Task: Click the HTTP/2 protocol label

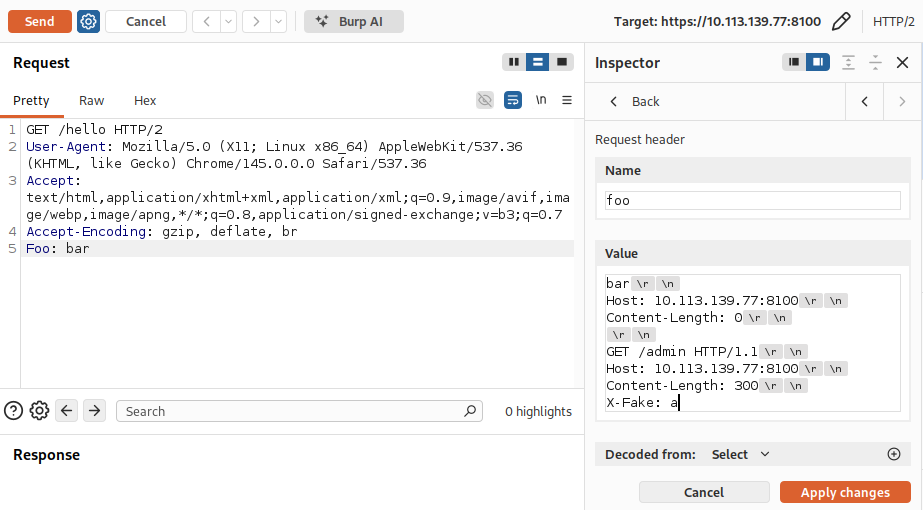Action: pyautogui.click(x=893, y=22)
